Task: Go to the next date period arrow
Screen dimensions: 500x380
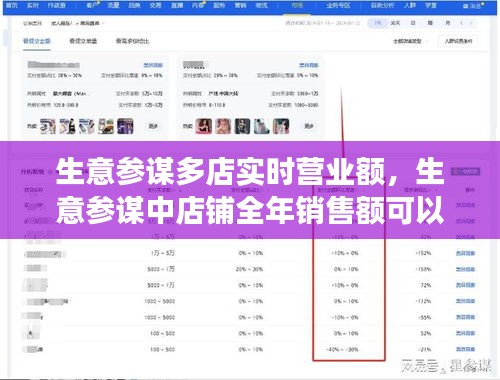Action: tap(471, 23)
